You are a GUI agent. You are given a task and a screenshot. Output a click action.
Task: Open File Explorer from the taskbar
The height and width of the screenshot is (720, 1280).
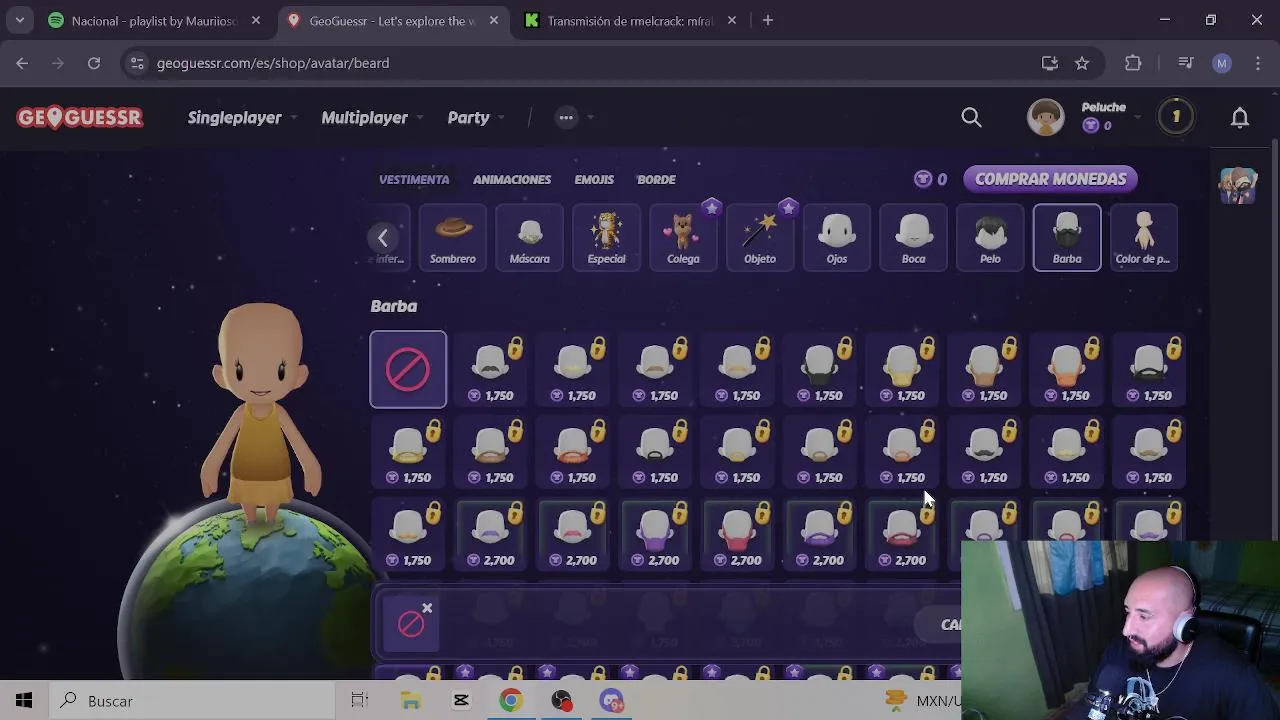point(411,701)
